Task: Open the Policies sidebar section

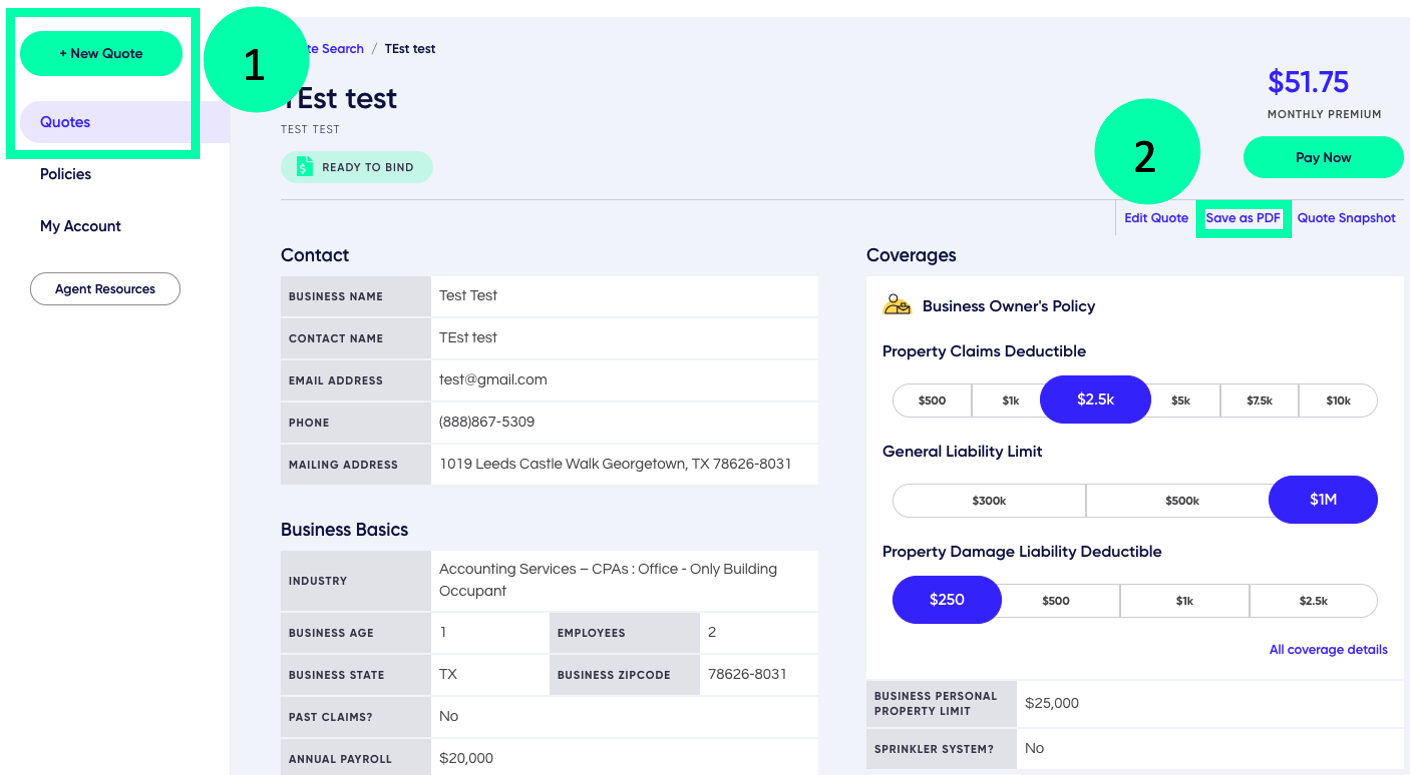Action: [65, 174]
